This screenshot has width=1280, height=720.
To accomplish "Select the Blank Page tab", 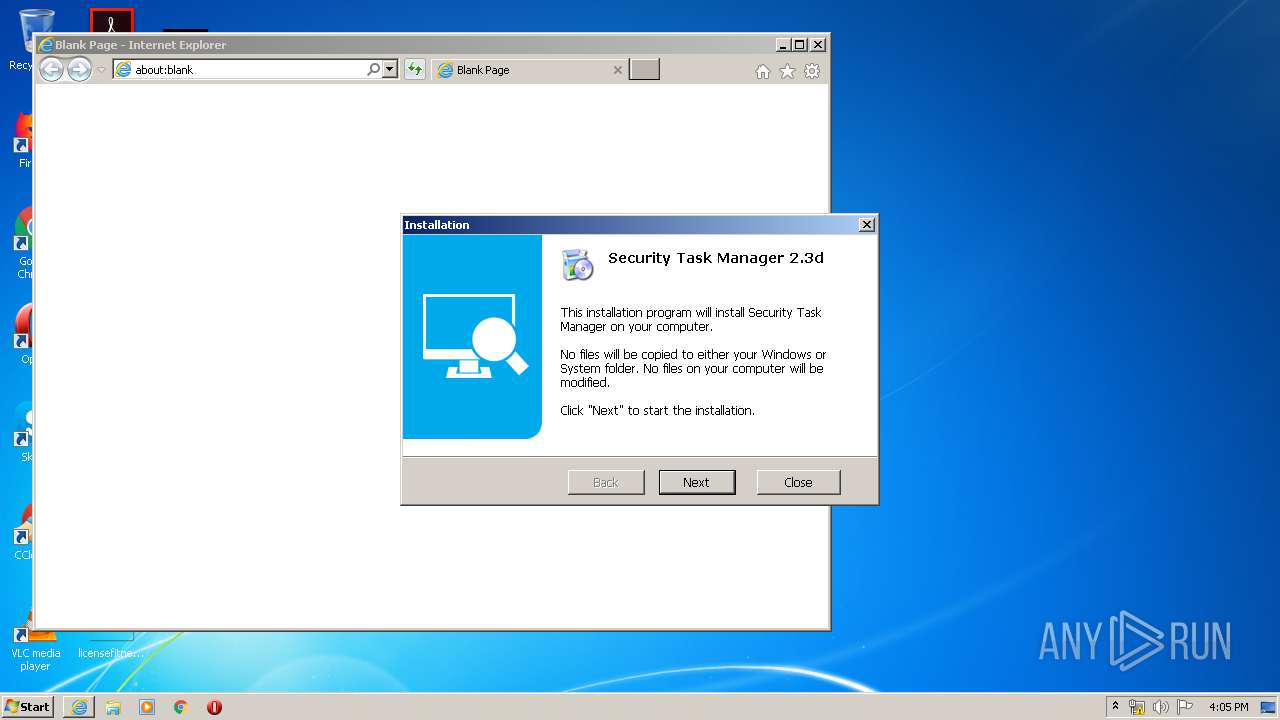I will click(530, 70).
